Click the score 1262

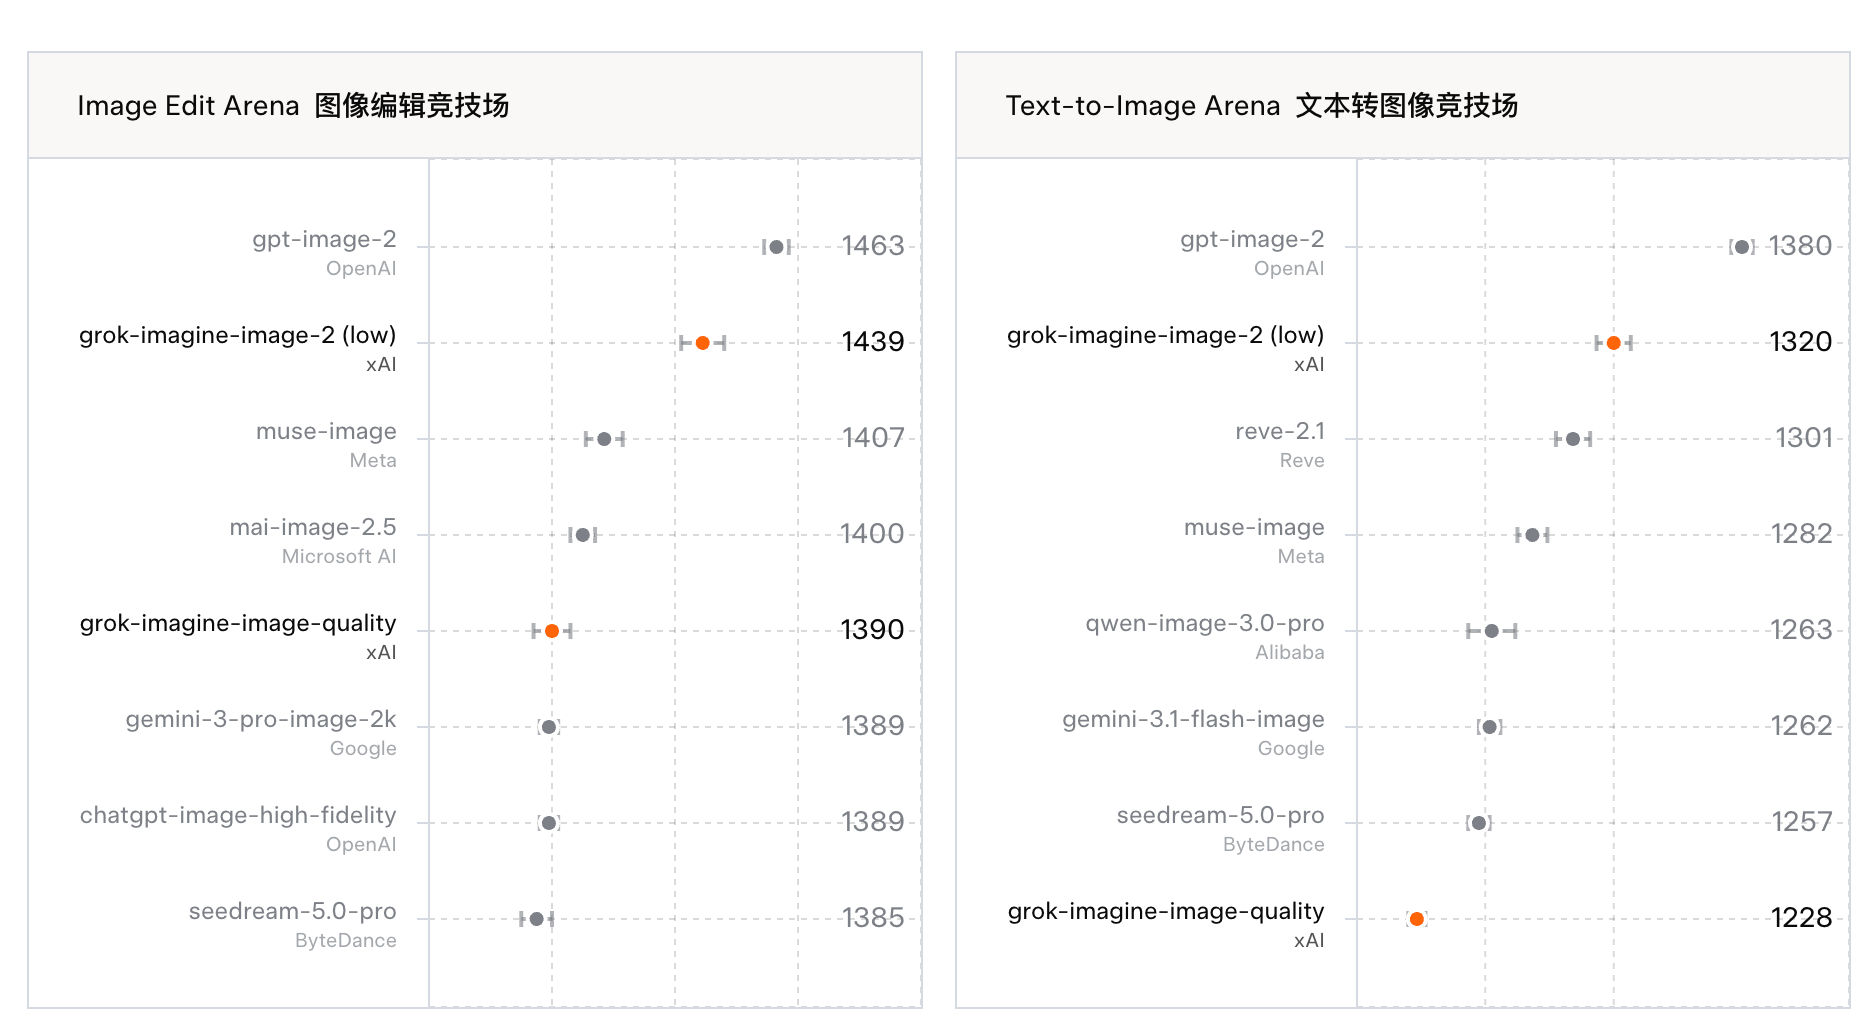pos(1801,726)
